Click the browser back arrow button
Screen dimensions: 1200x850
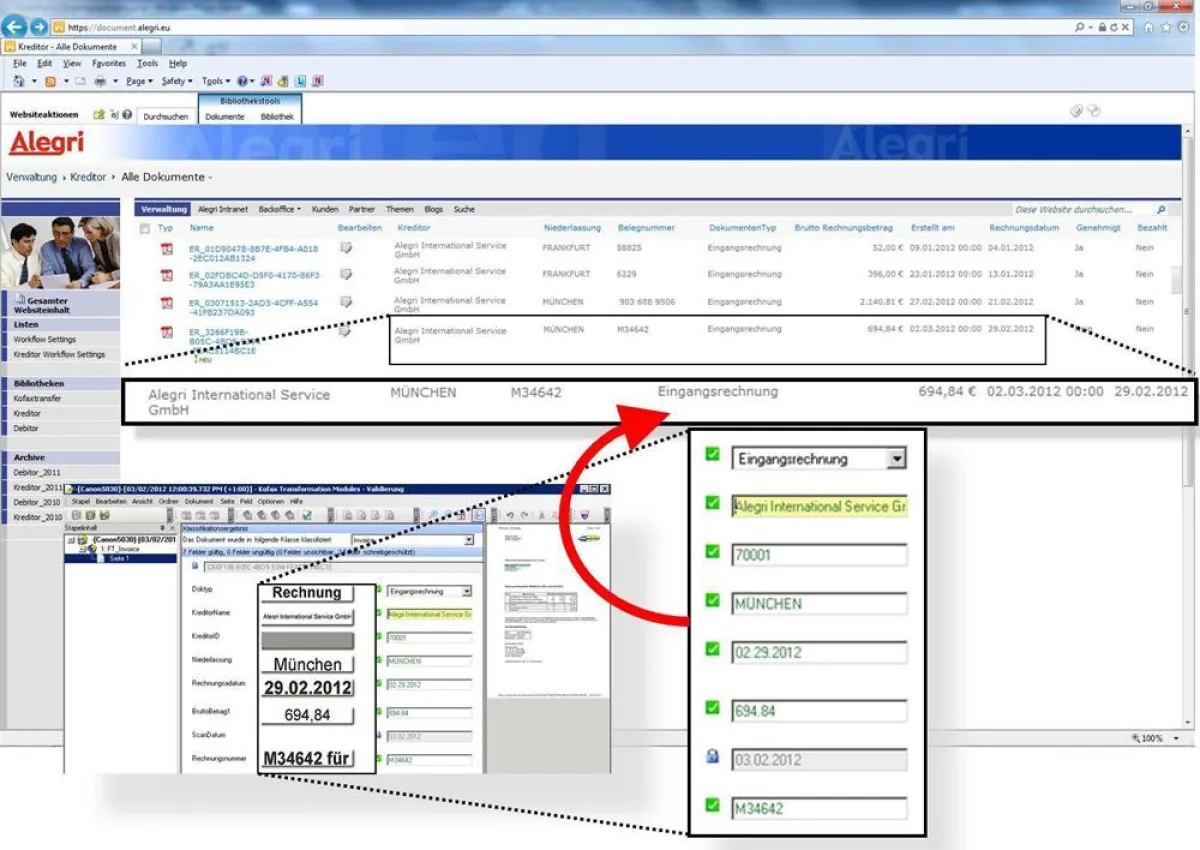[16, 27]
